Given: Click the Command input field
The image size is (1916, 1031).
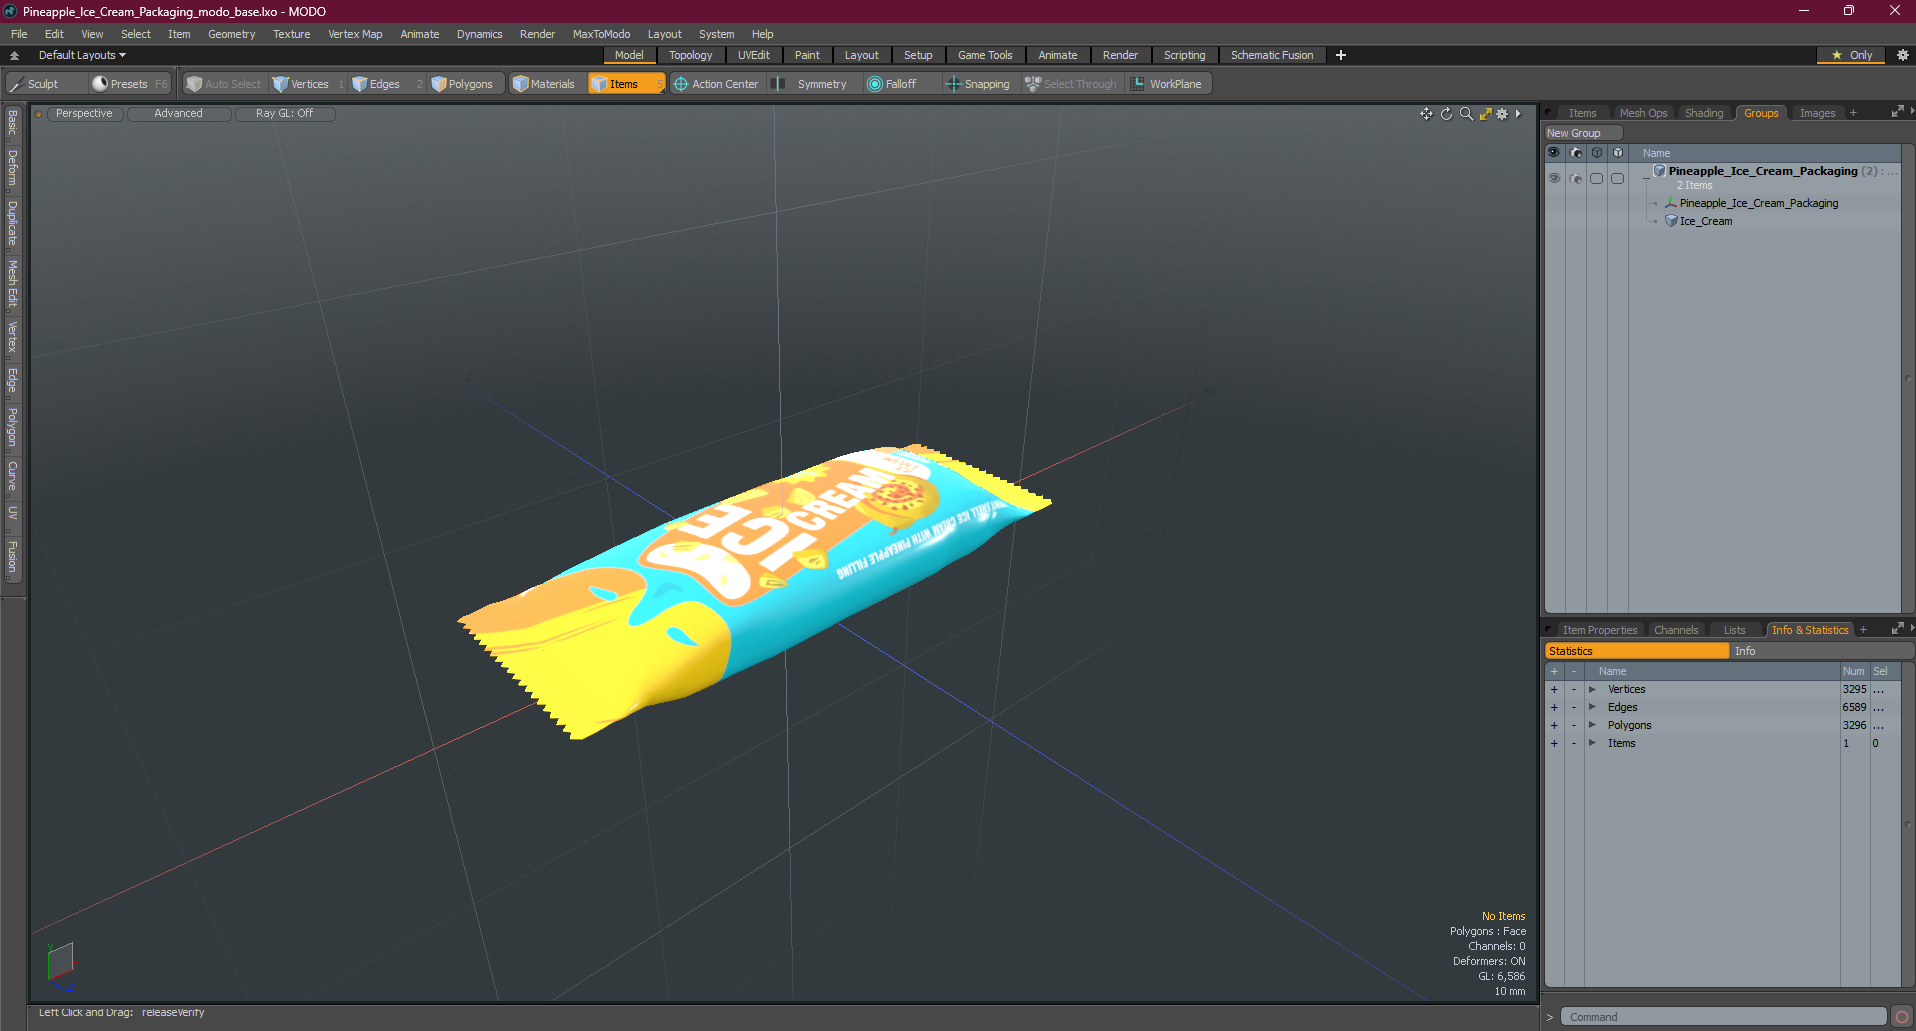Looking at the screenshot, I should (1723, 1017).
